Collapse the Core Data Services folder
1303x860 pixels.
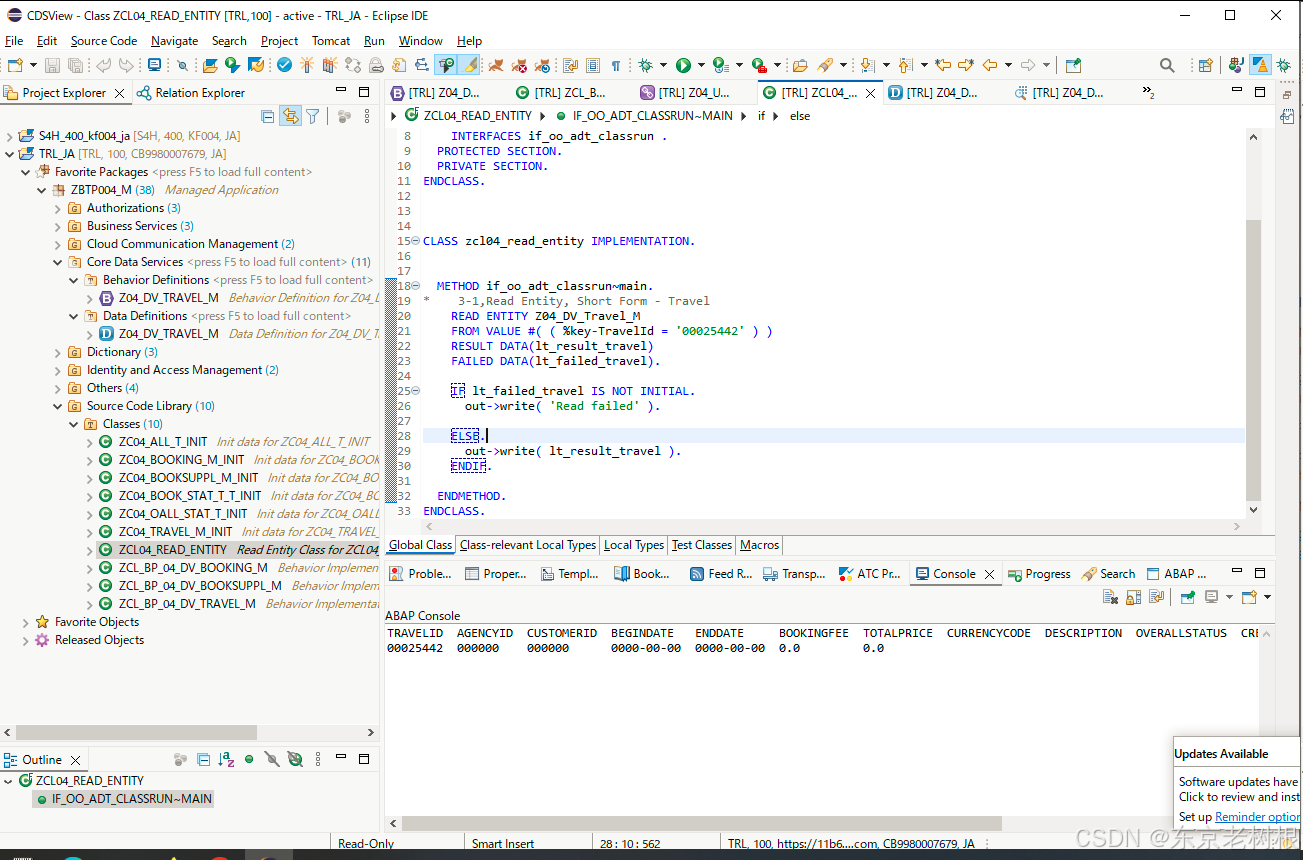point(58,262)
